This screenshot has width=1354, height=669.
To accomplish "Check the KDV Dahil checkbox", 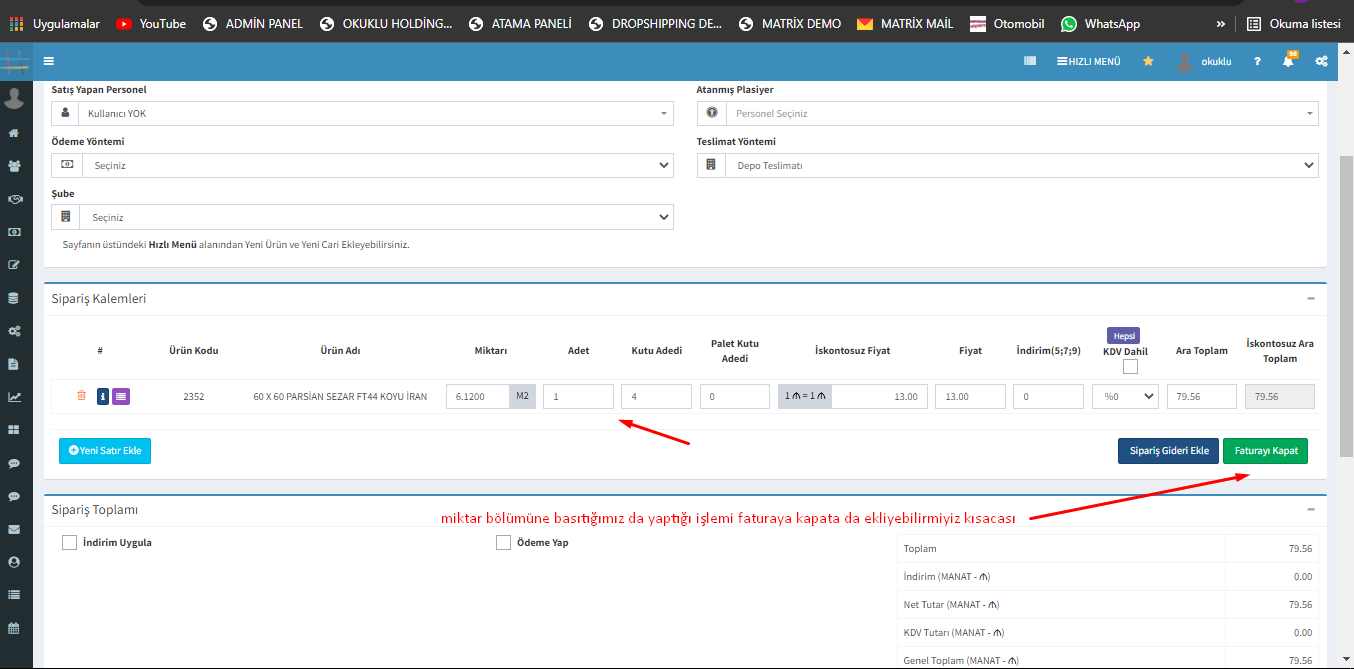I will point(1130,367).
